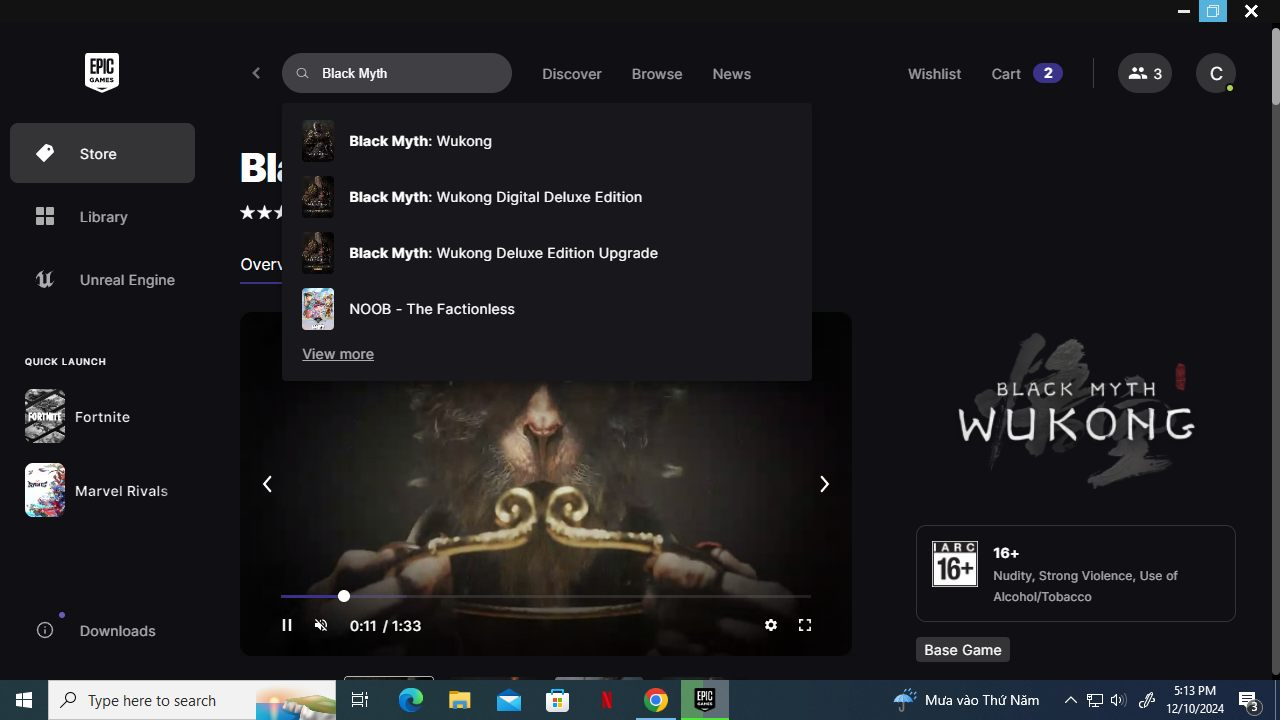
Task: Show next media slide
Action: pyautogui.click(x=824, y=484)
